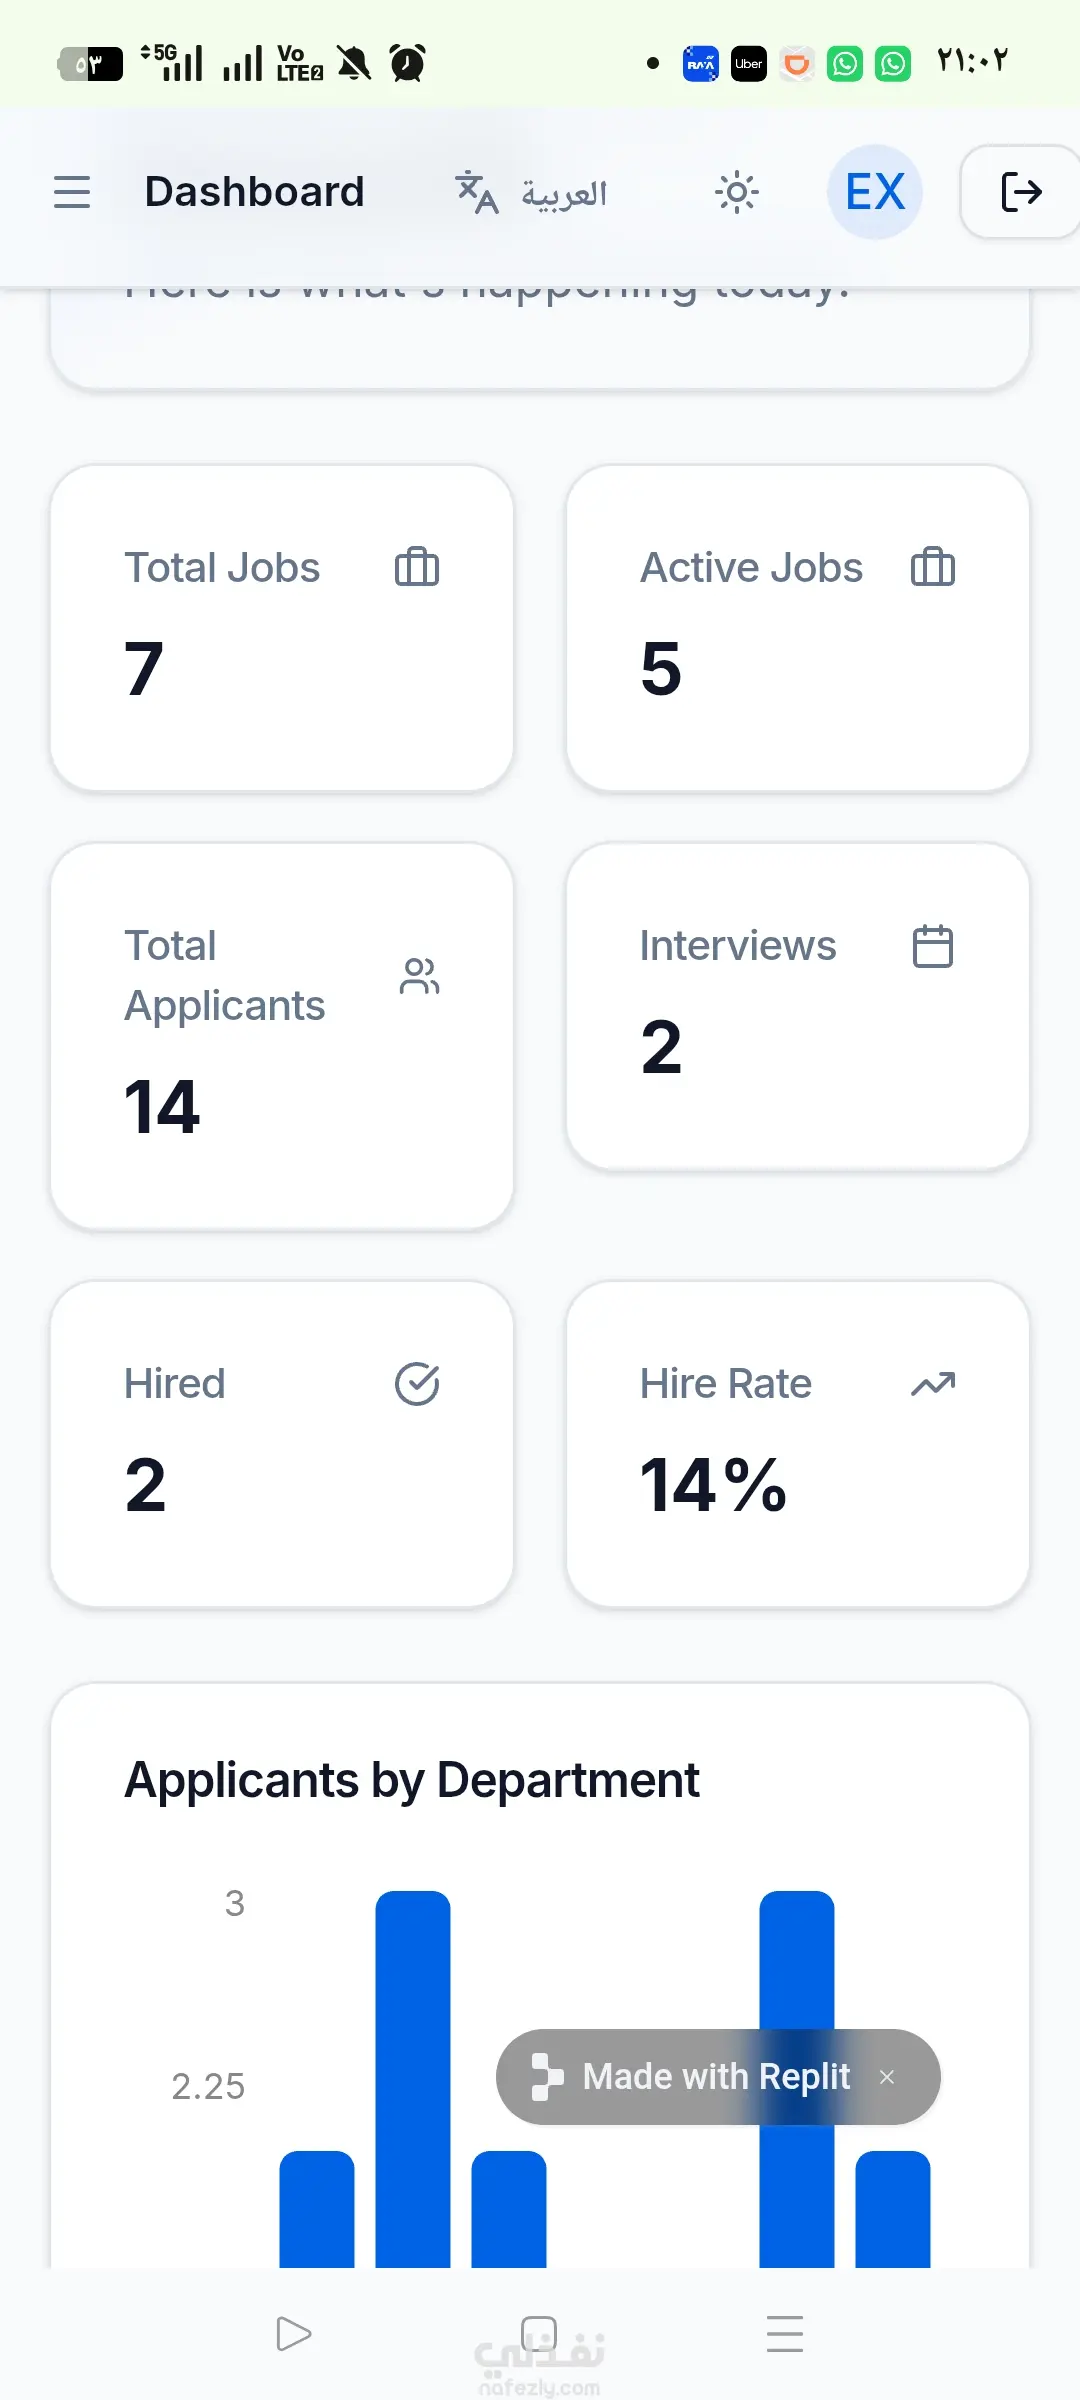The width and height of the screenshot is (1080, 2400).
Task: Tap the Android back triangle button
Action: [294, 2334]
